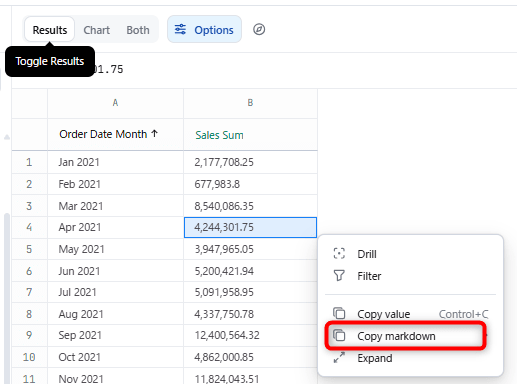Select the Jun 2021 cell
517x384 pixels.
pyautogui.click(x=115, y=271)
